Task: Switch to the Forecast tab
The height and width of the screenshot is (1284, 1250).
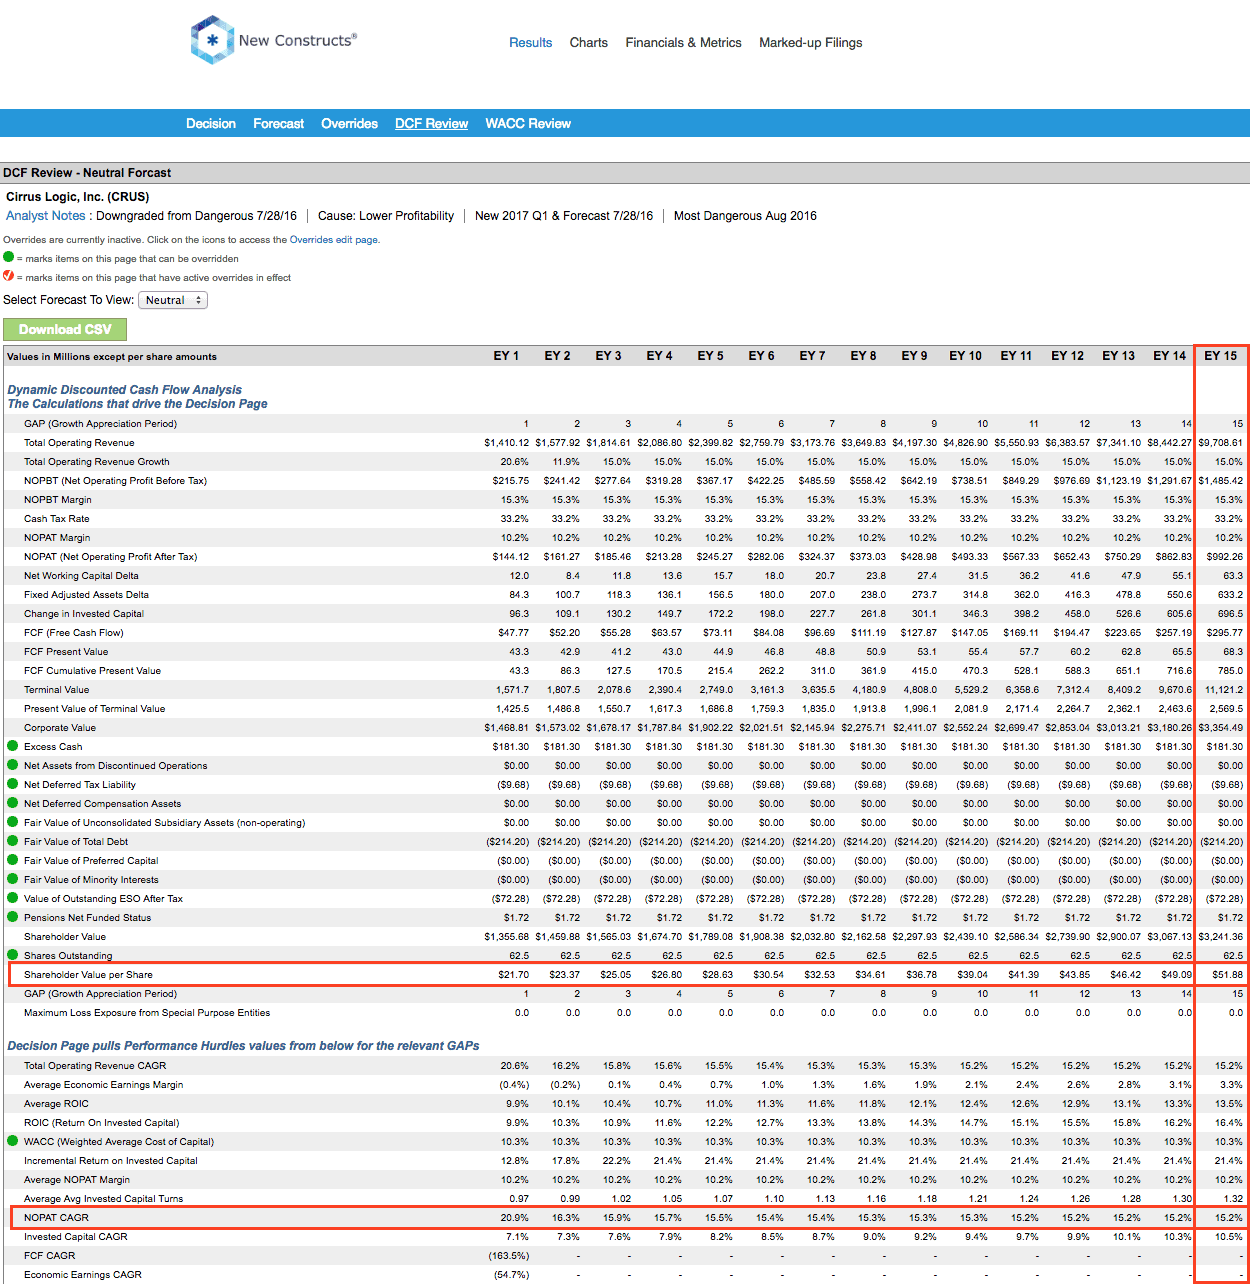Action: coord(279,124)
